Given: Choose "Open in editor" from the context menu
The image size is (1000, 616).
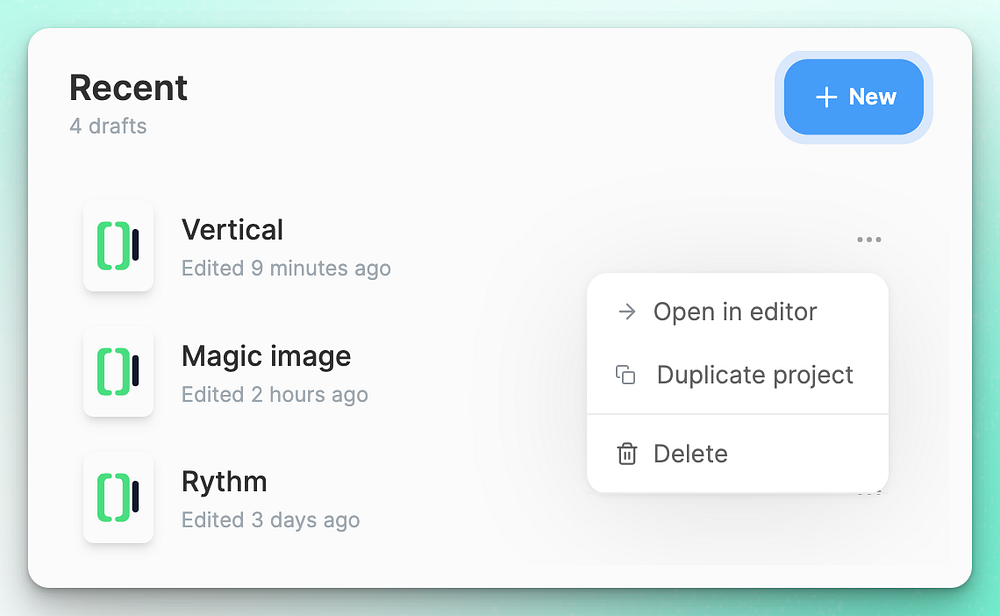Looking at the screenshot, I should pos(735,312).
